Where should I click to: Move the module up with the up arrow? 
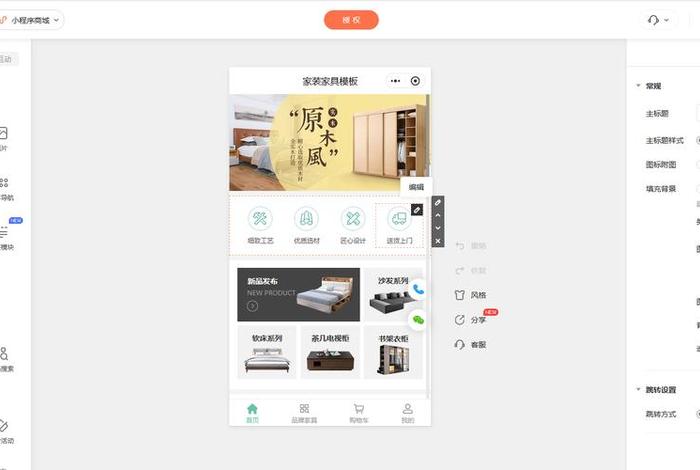coord(438,216)
